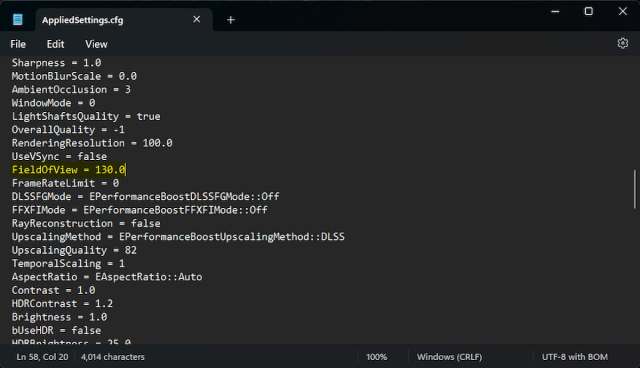Click the FrameRateLimit = 0 line

pyautogui.click(x=65, y=183)
